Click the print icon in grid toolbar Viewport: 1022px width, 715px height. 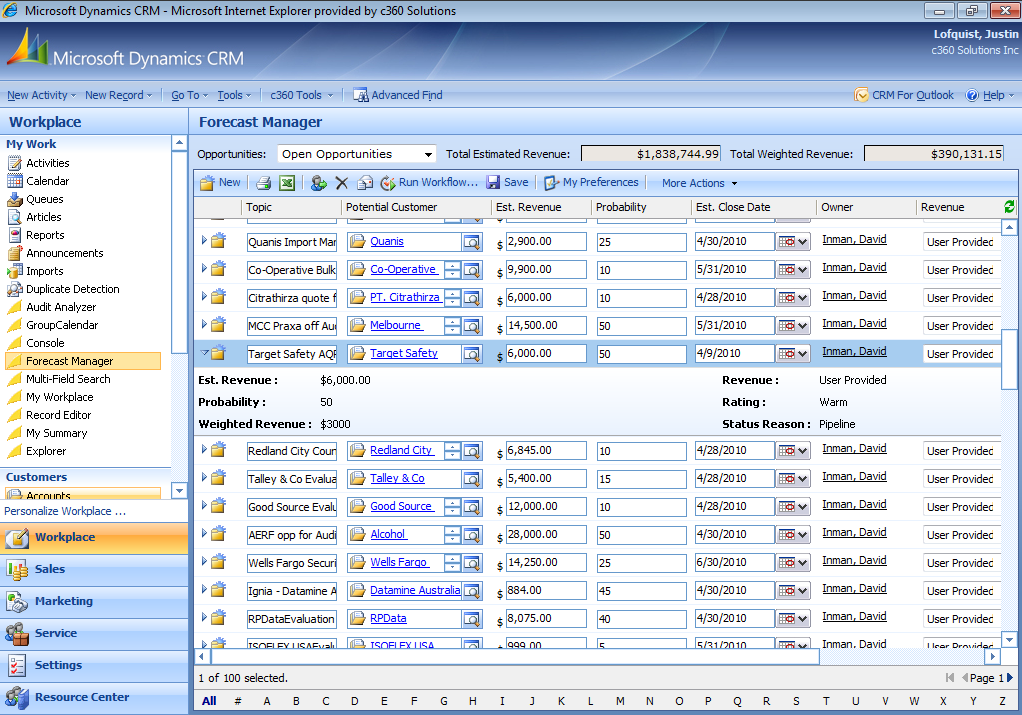(263, 183)
